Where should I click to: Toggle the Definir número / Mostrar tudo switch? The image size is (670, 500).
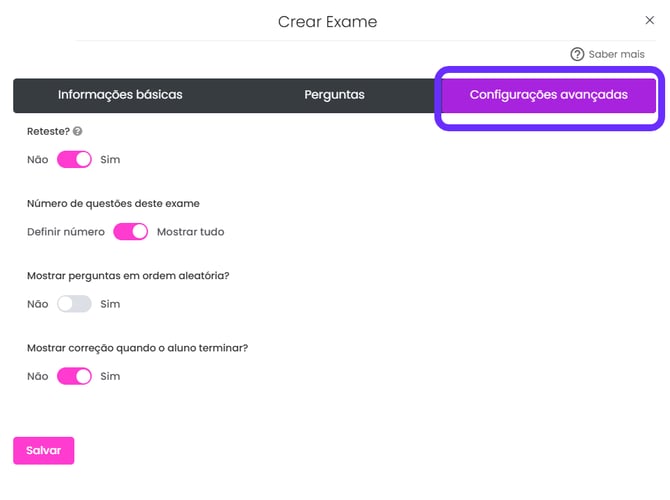point(131,232)
